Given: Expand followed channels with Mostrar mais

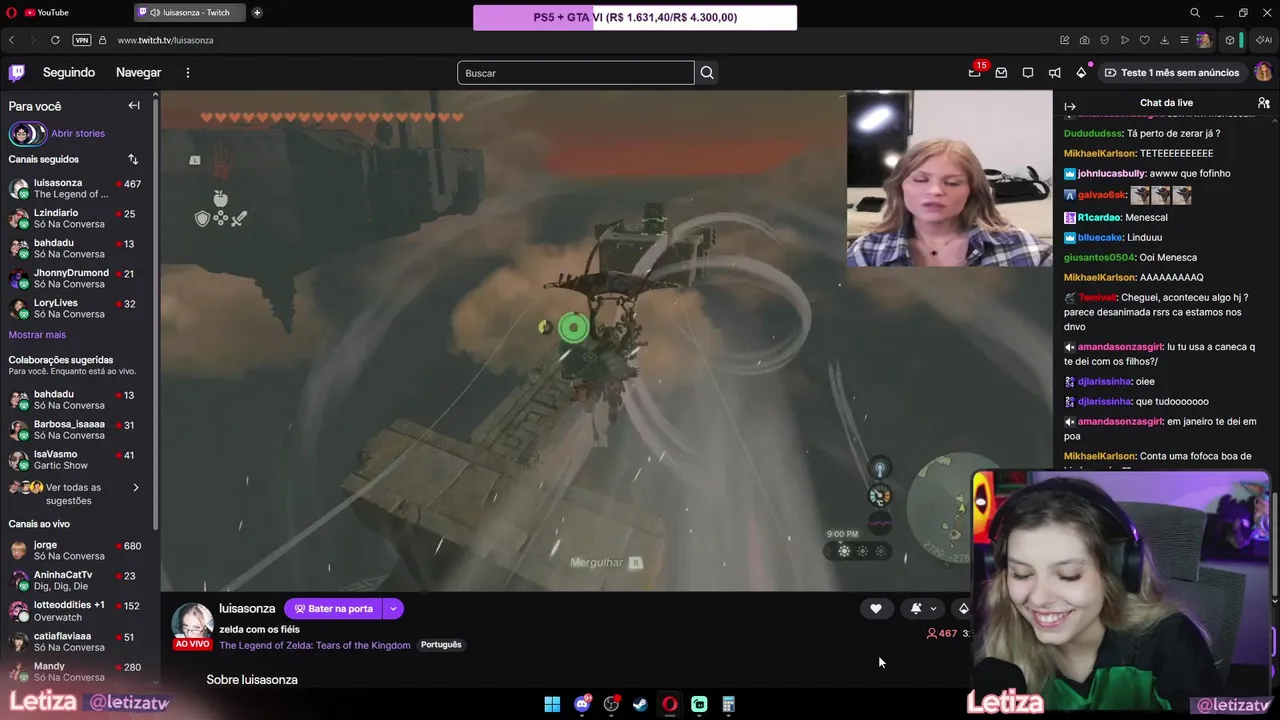Looking at the screenshot, I should [x=37, y=335].
